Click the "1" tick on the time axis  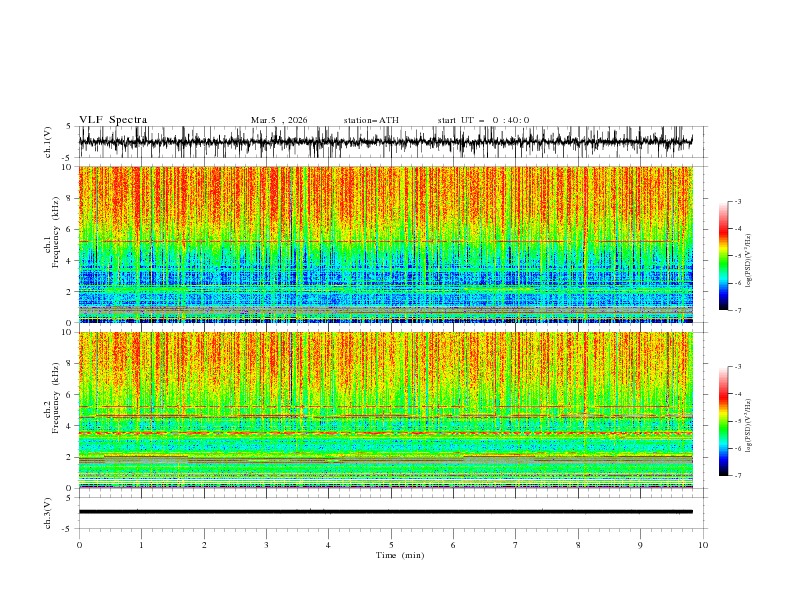coord(141,545)
